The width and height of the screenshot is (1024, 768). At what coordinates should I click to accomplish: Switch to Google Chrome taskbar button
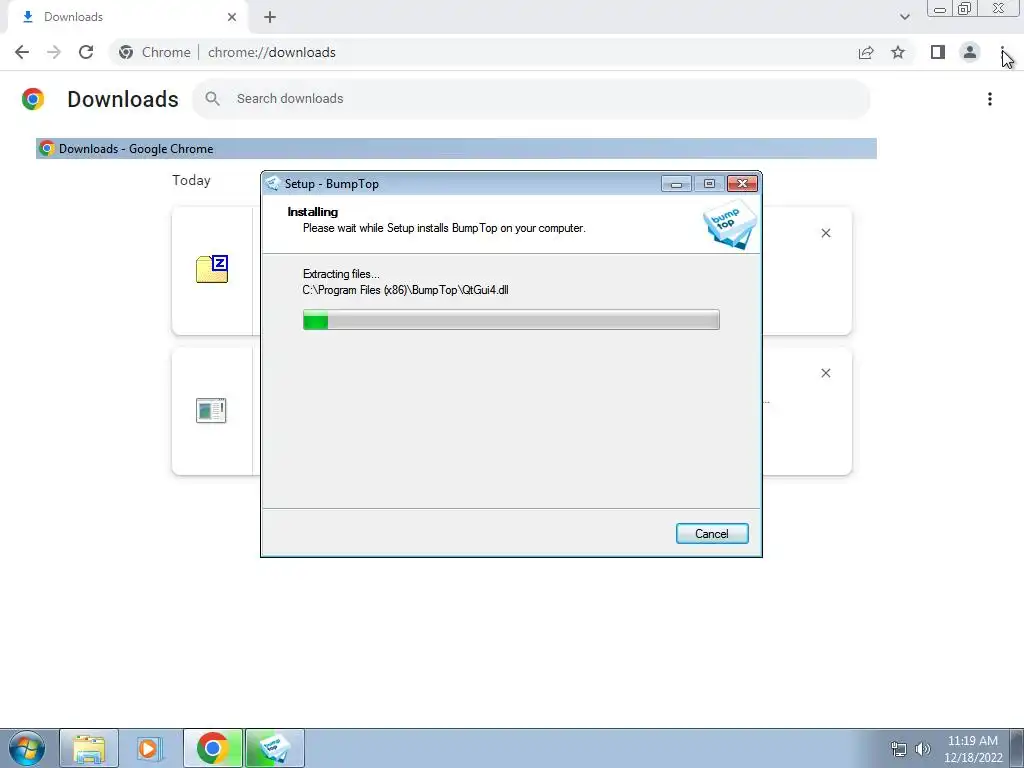point(213,748)
